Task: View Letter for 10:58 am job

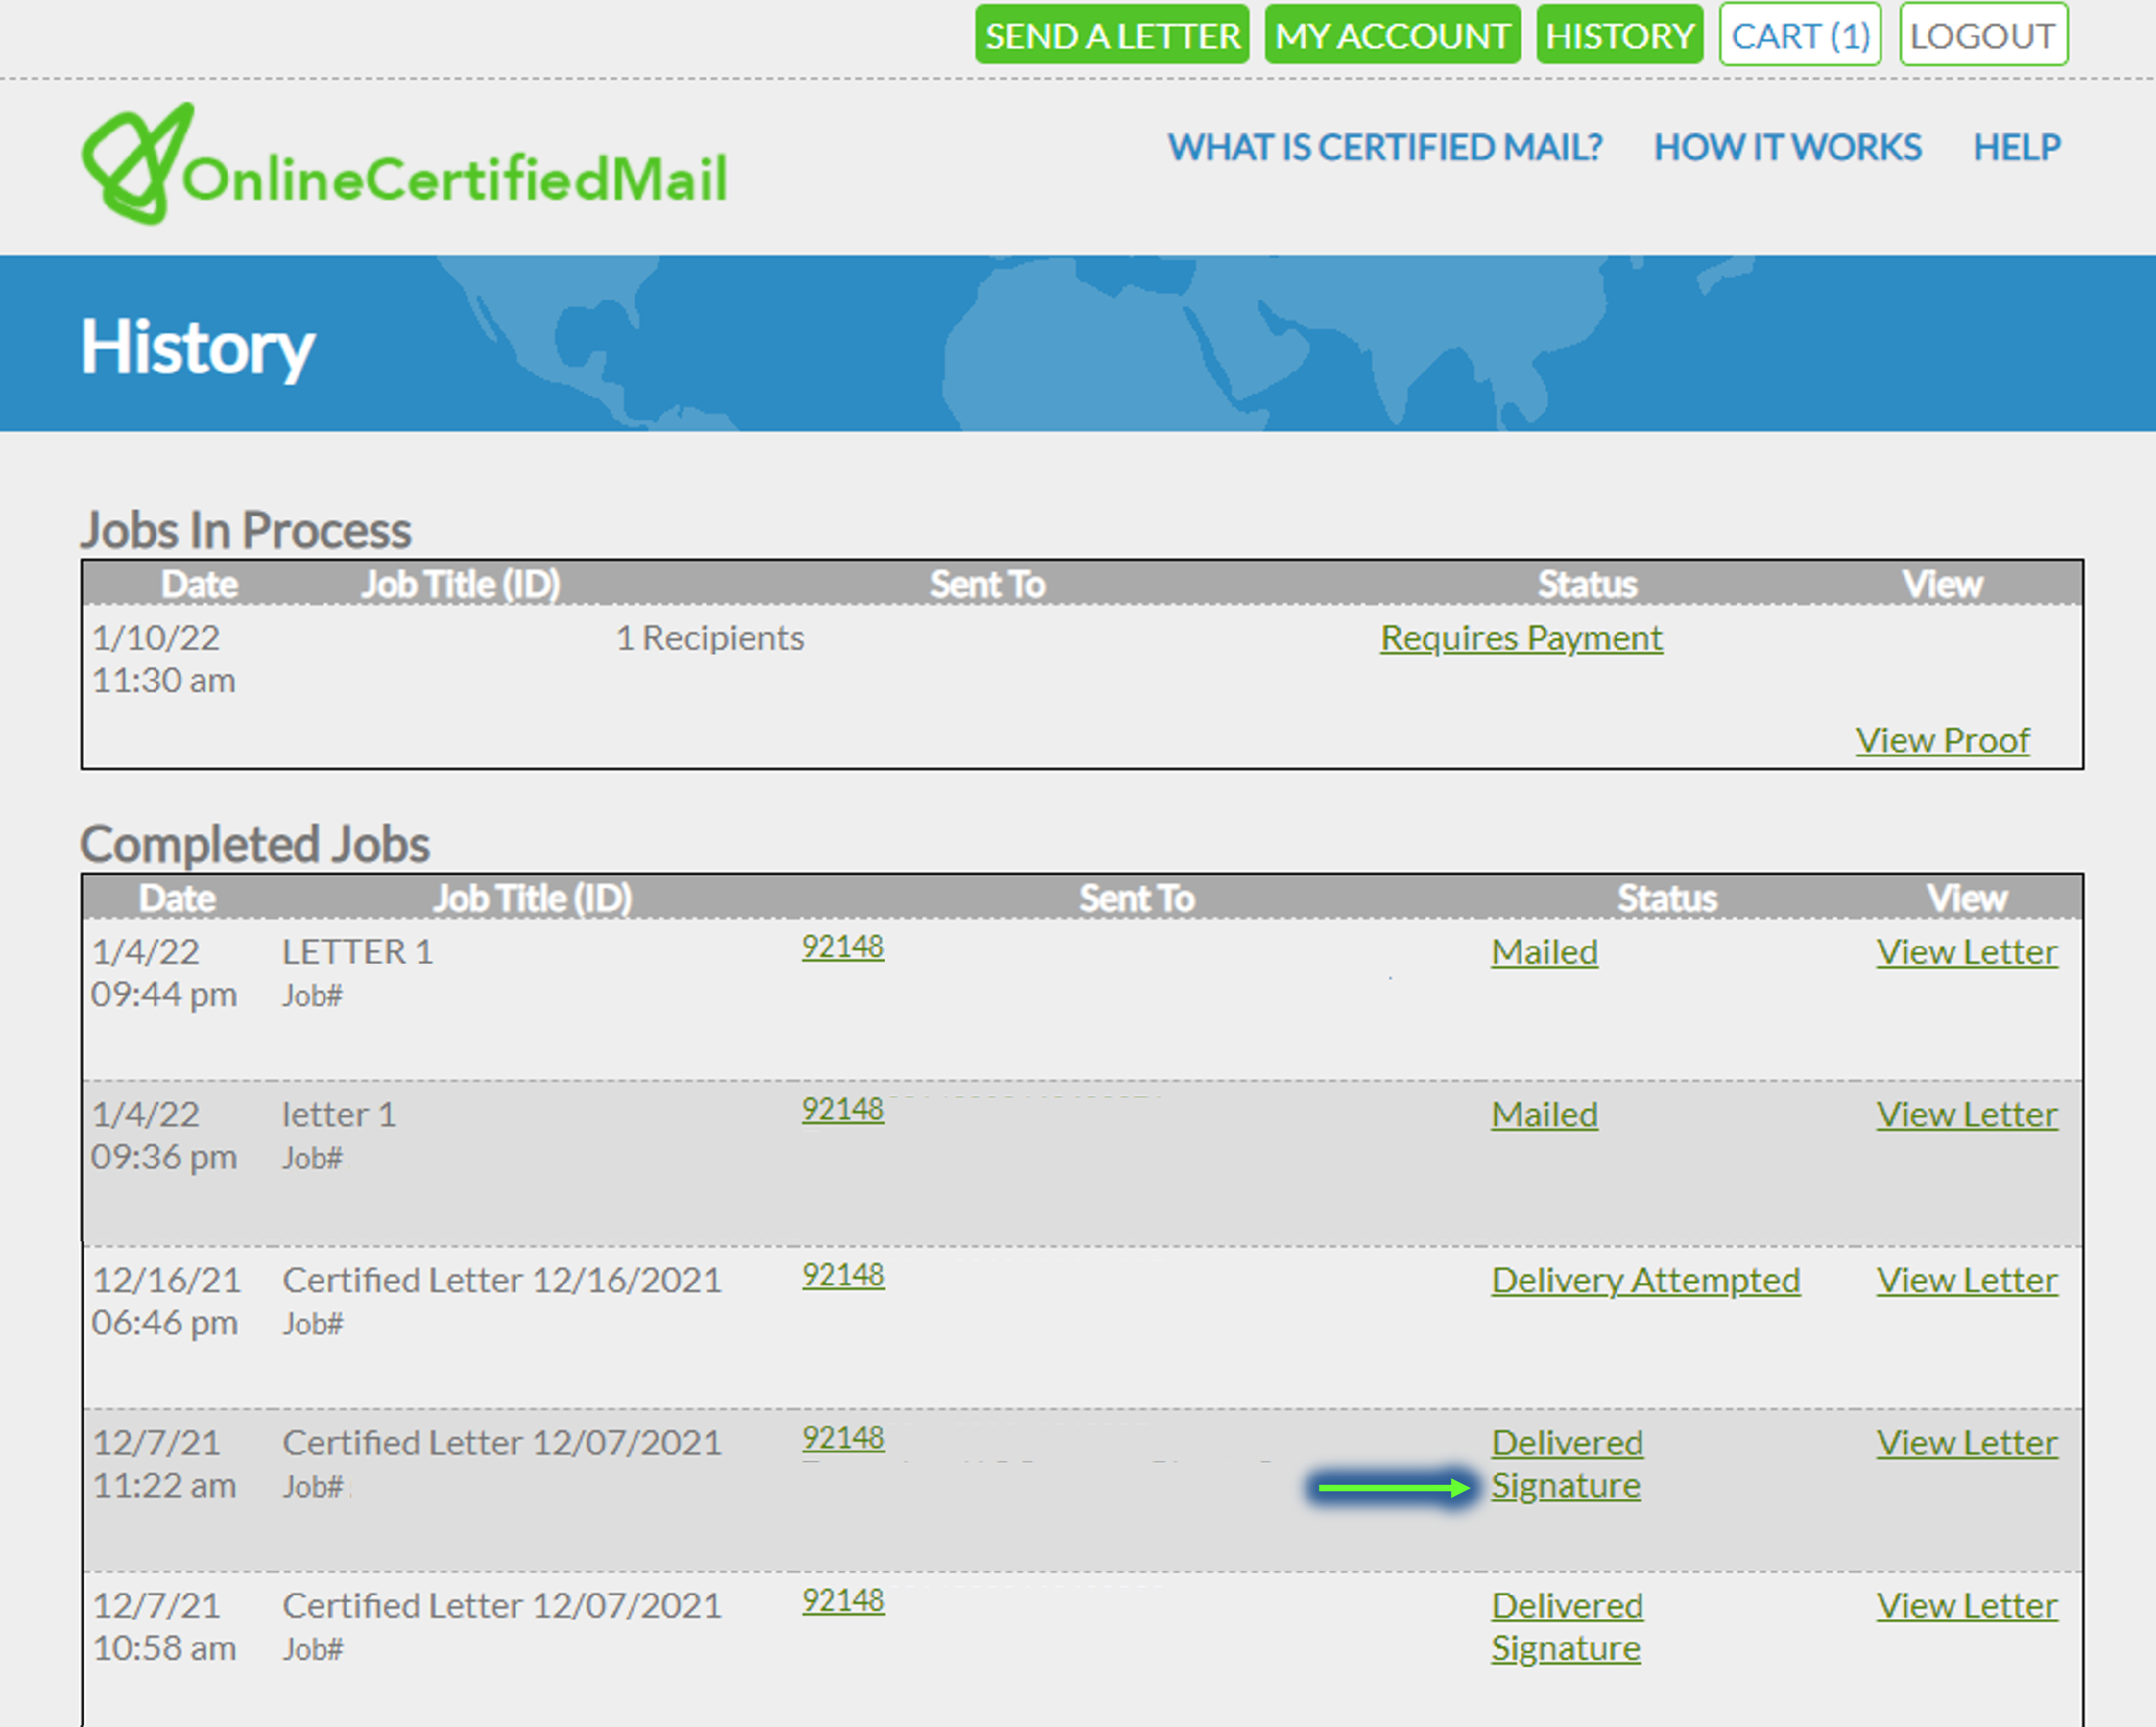Action: pos(1966,1606)
